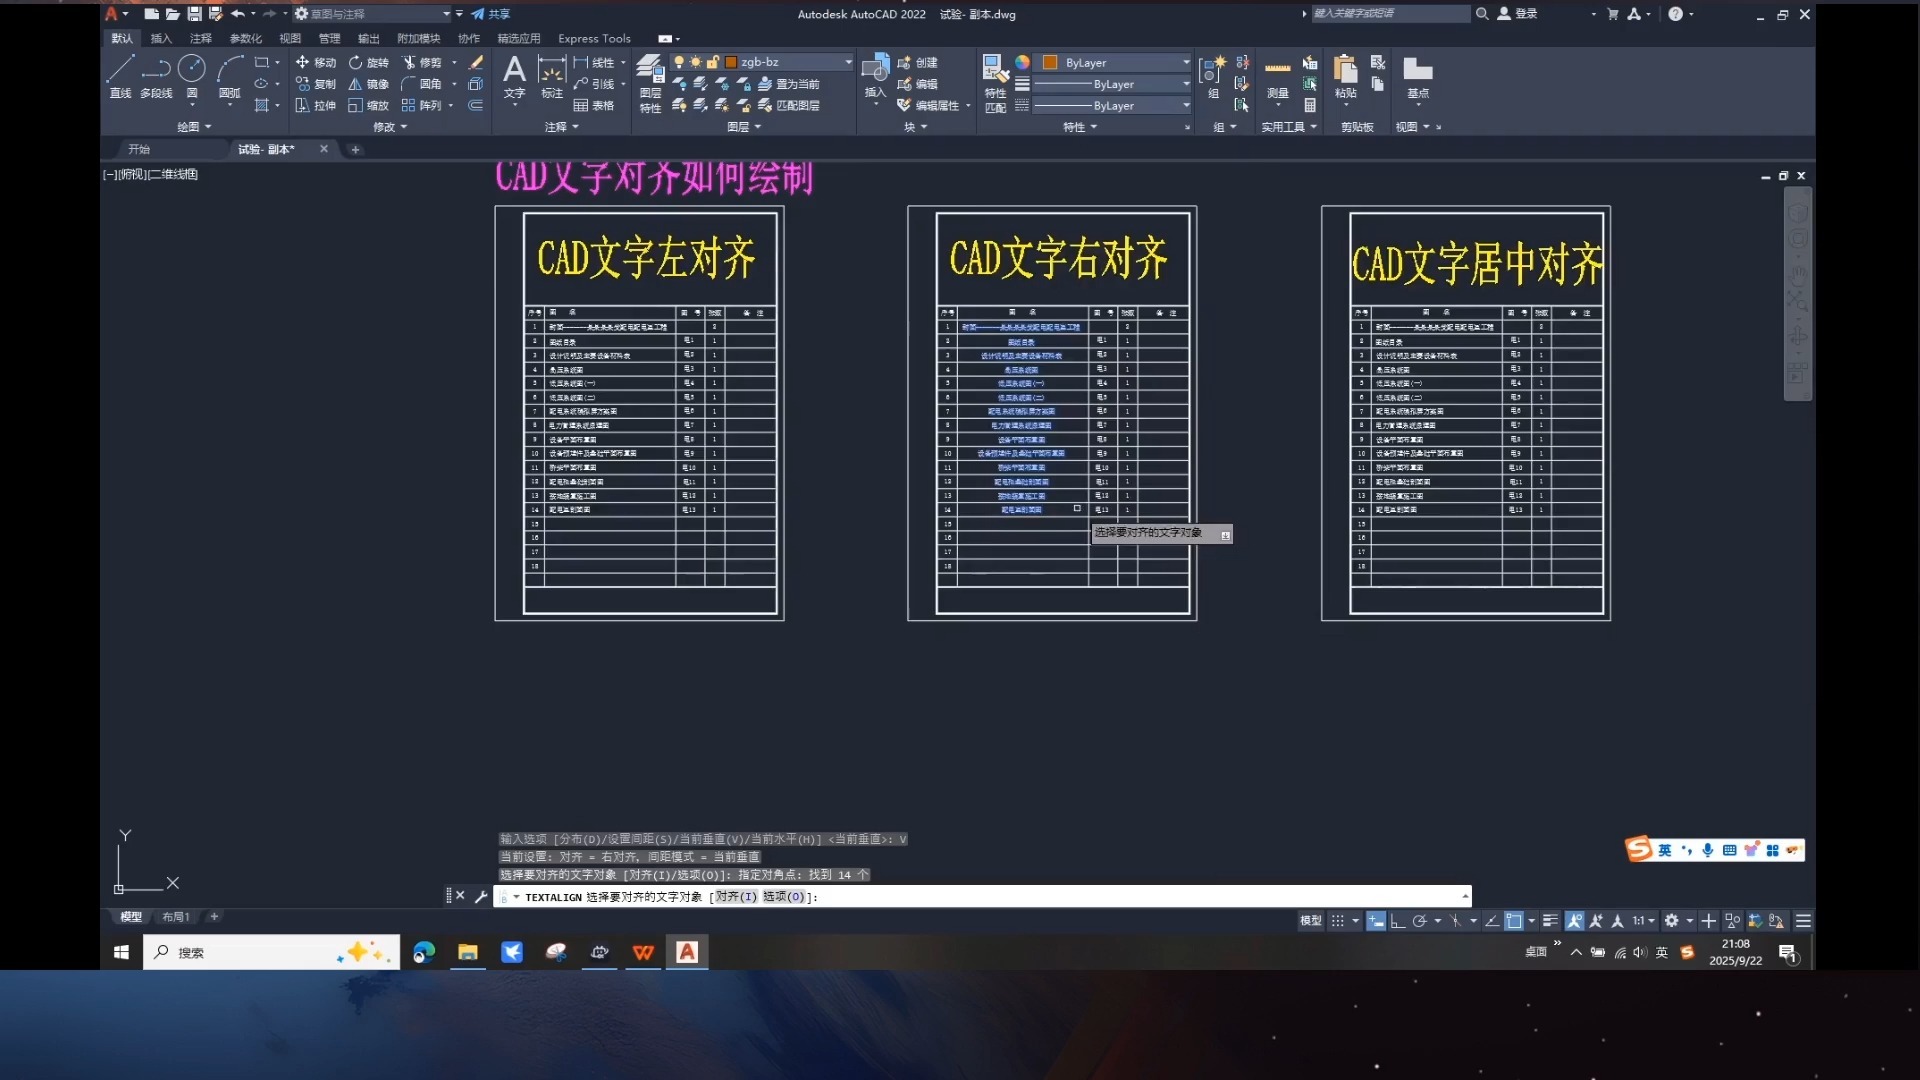The height and width of the screenshot is (1080, 1920).
Task: Toggle grid display in status bar
Action: [x=1337, y=921]
